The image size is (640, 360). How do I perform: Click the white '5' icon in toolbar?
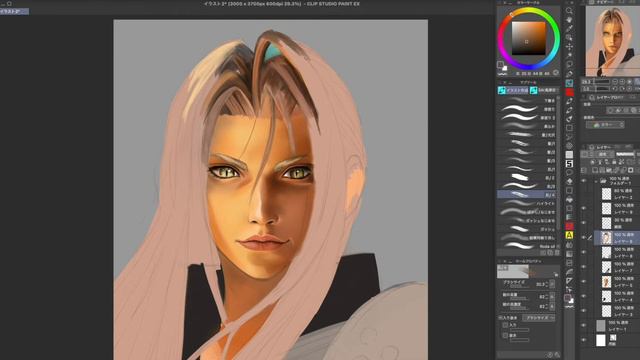coord(569,164)
